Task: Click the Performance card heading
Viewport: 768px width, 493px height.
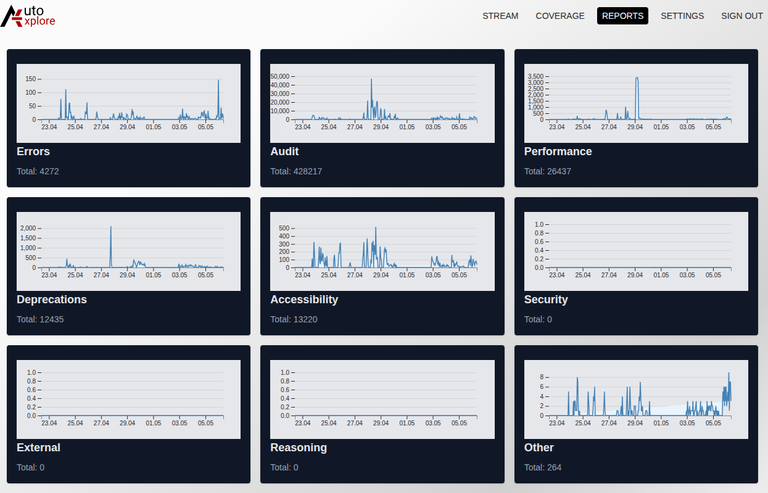Action: click(558, 152)
